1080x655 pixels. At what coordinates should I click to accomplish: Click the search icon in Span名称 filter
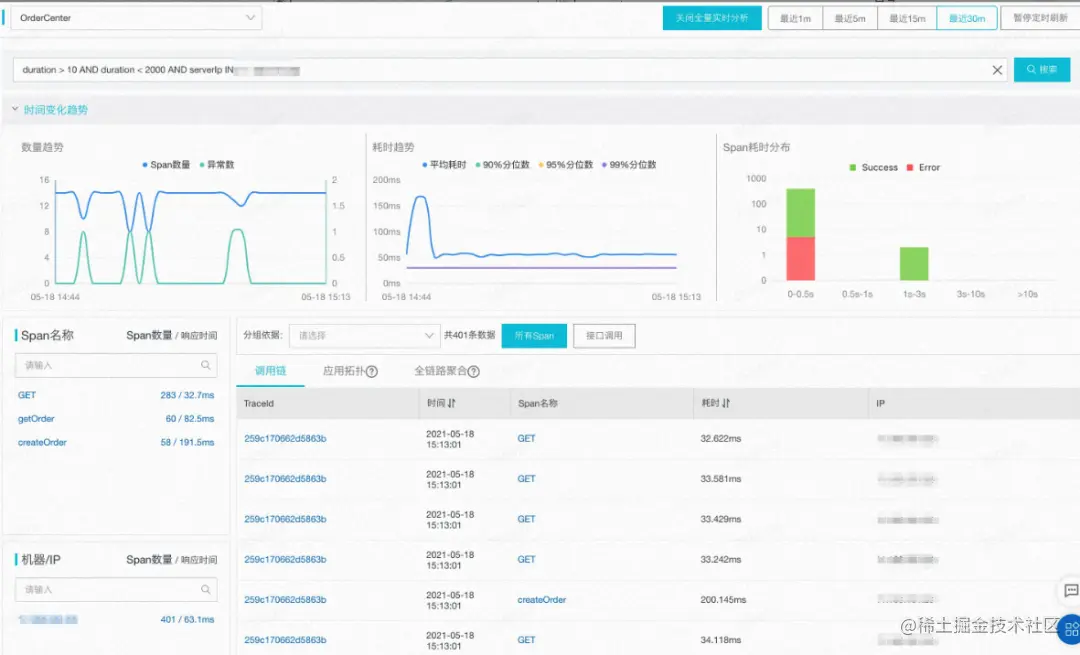click(205, 366)
